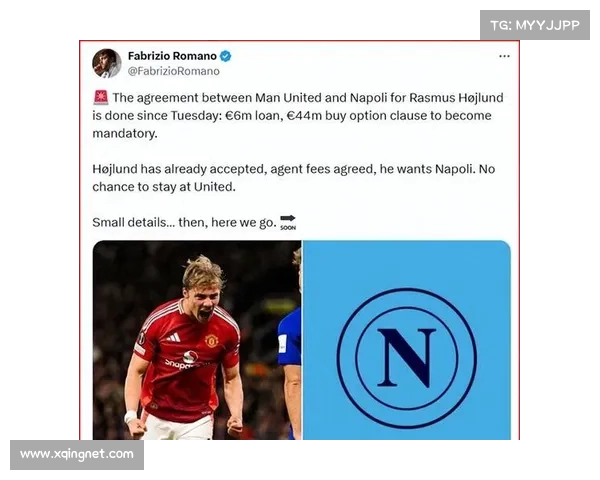
Task: Click the Napoli N crest emblem
Action: [x=406, y=358]
